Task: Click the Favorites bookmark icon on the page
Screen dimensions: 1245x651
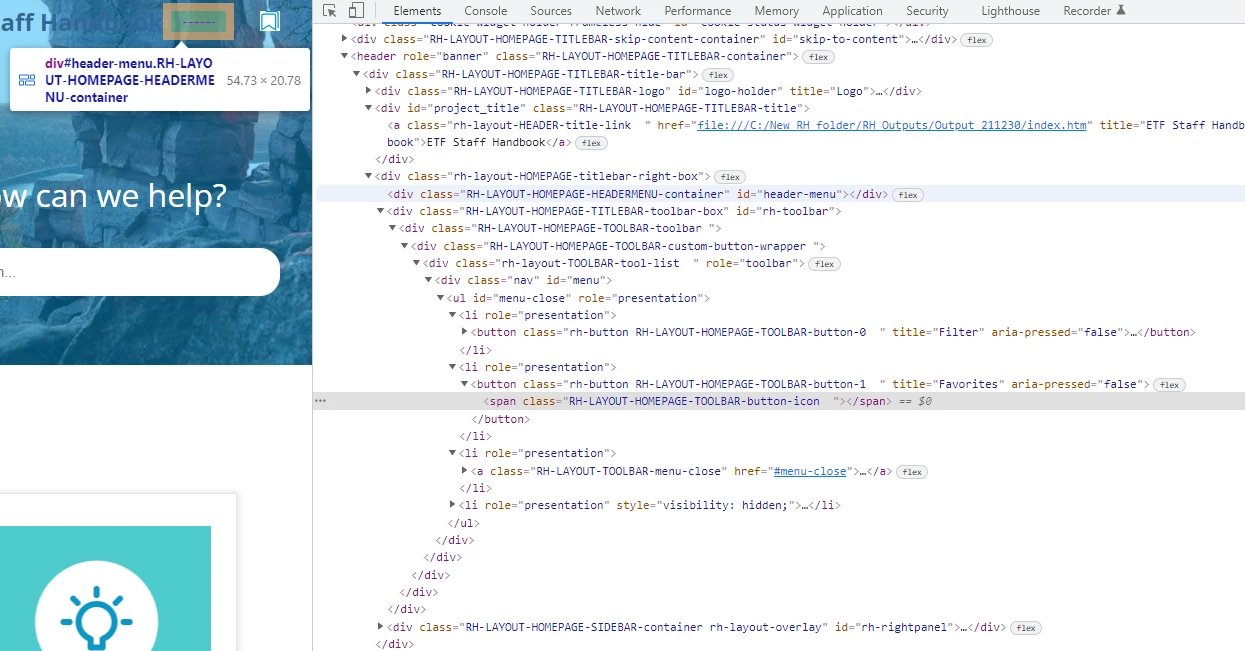Action: pyautogui.click(x=269, y=21)
